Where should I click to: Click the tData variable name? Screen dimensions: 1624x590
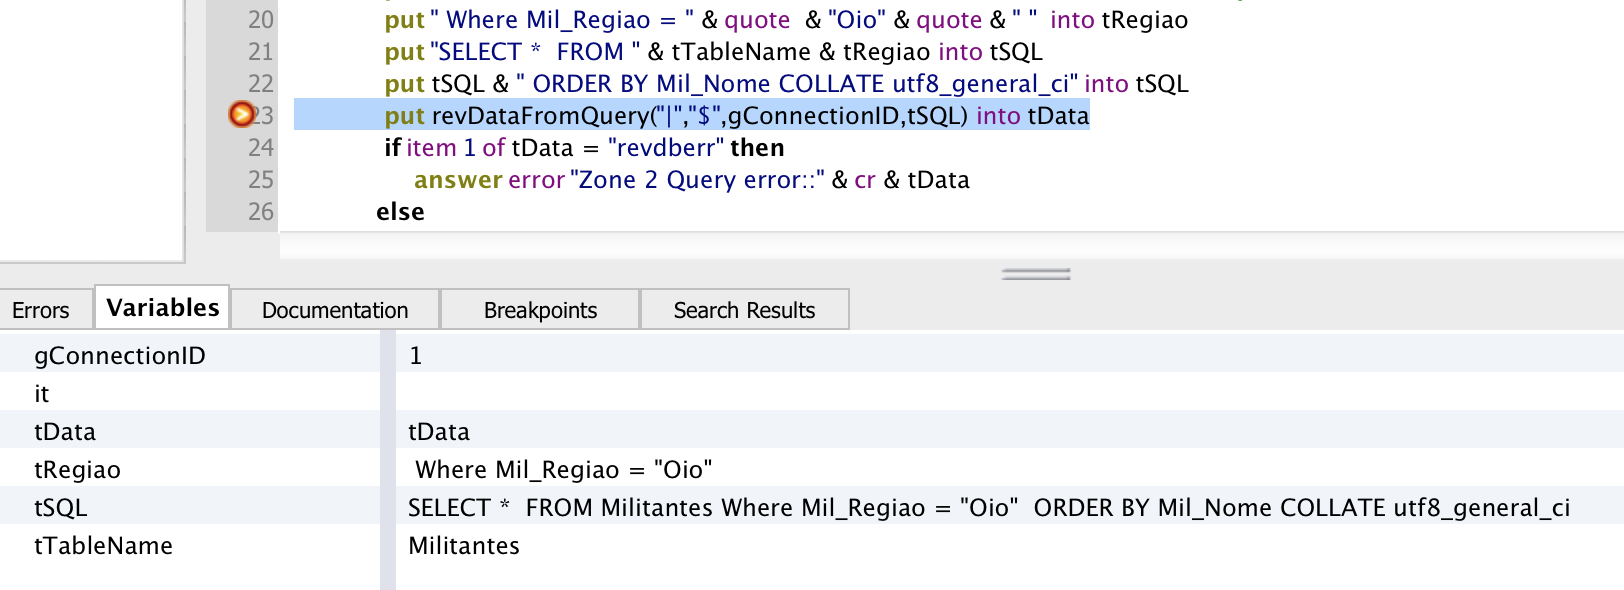[65, 432]
